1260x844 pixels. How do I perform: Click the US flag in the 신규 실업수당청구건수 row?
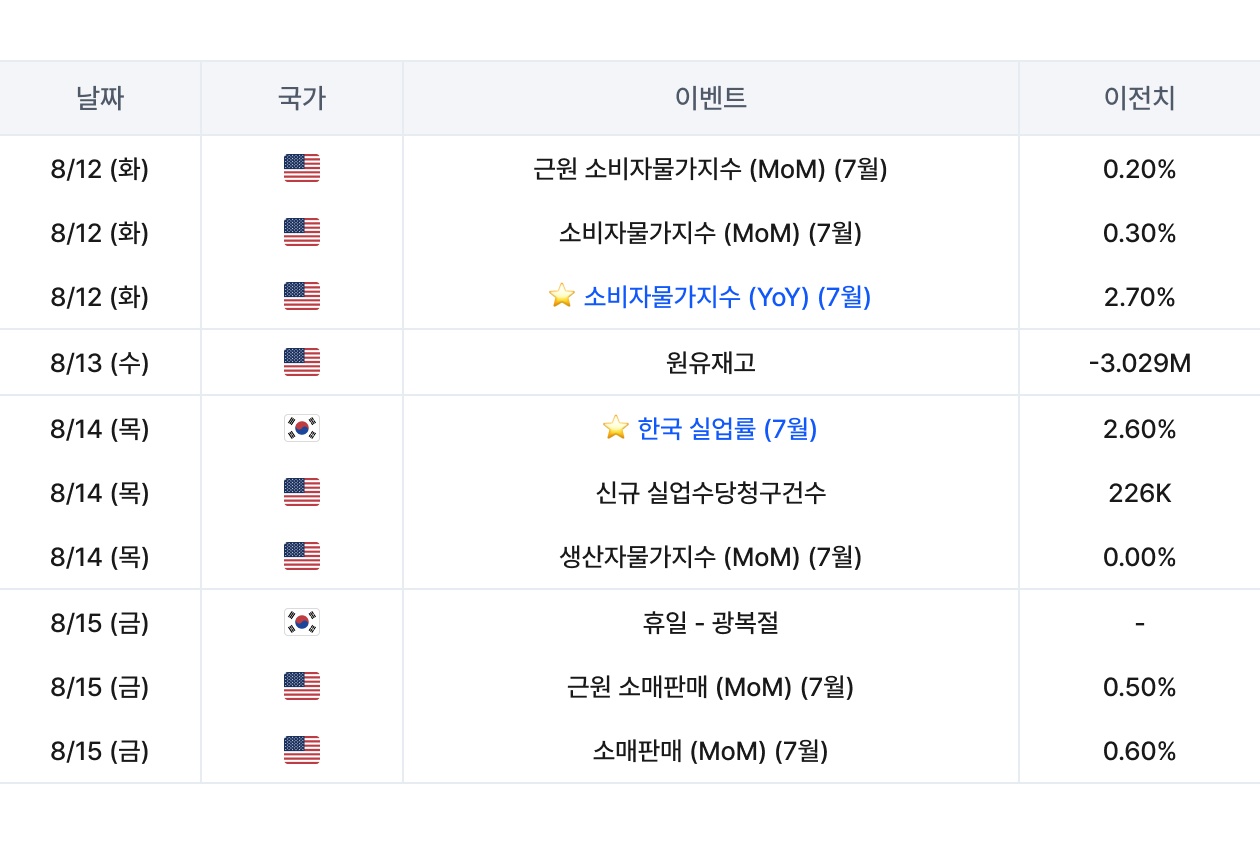tap(302, 492)
